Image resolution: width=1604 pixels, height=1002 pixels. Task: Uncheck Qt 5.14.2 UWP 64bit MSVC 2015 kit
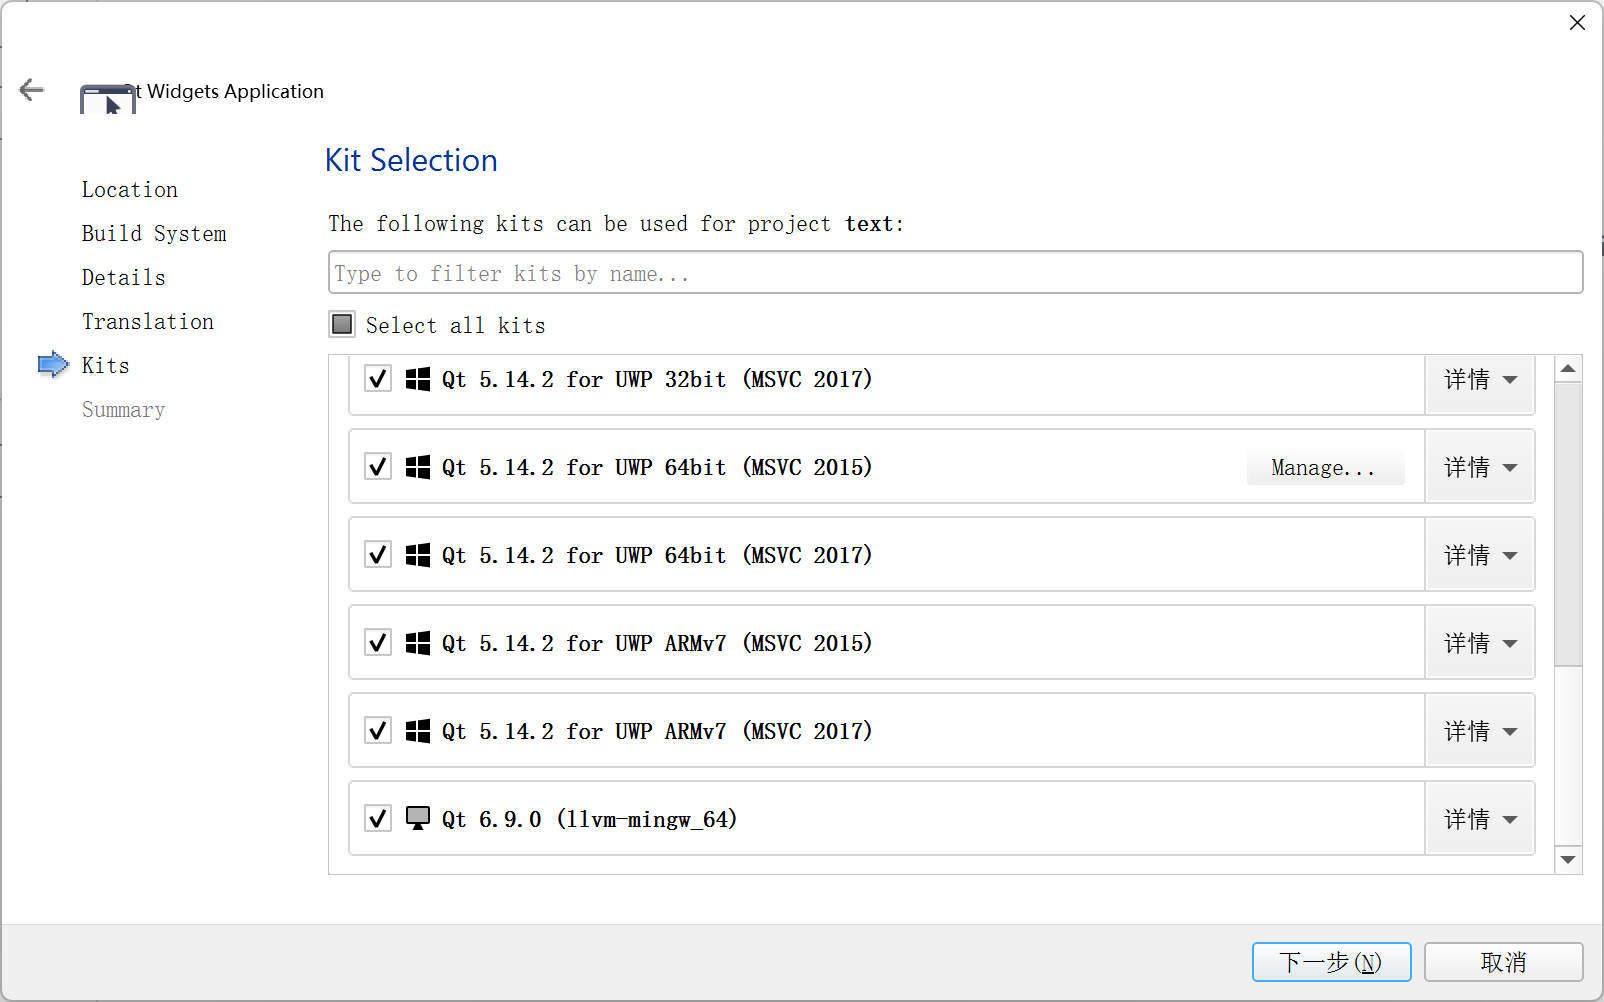(378, 467)
